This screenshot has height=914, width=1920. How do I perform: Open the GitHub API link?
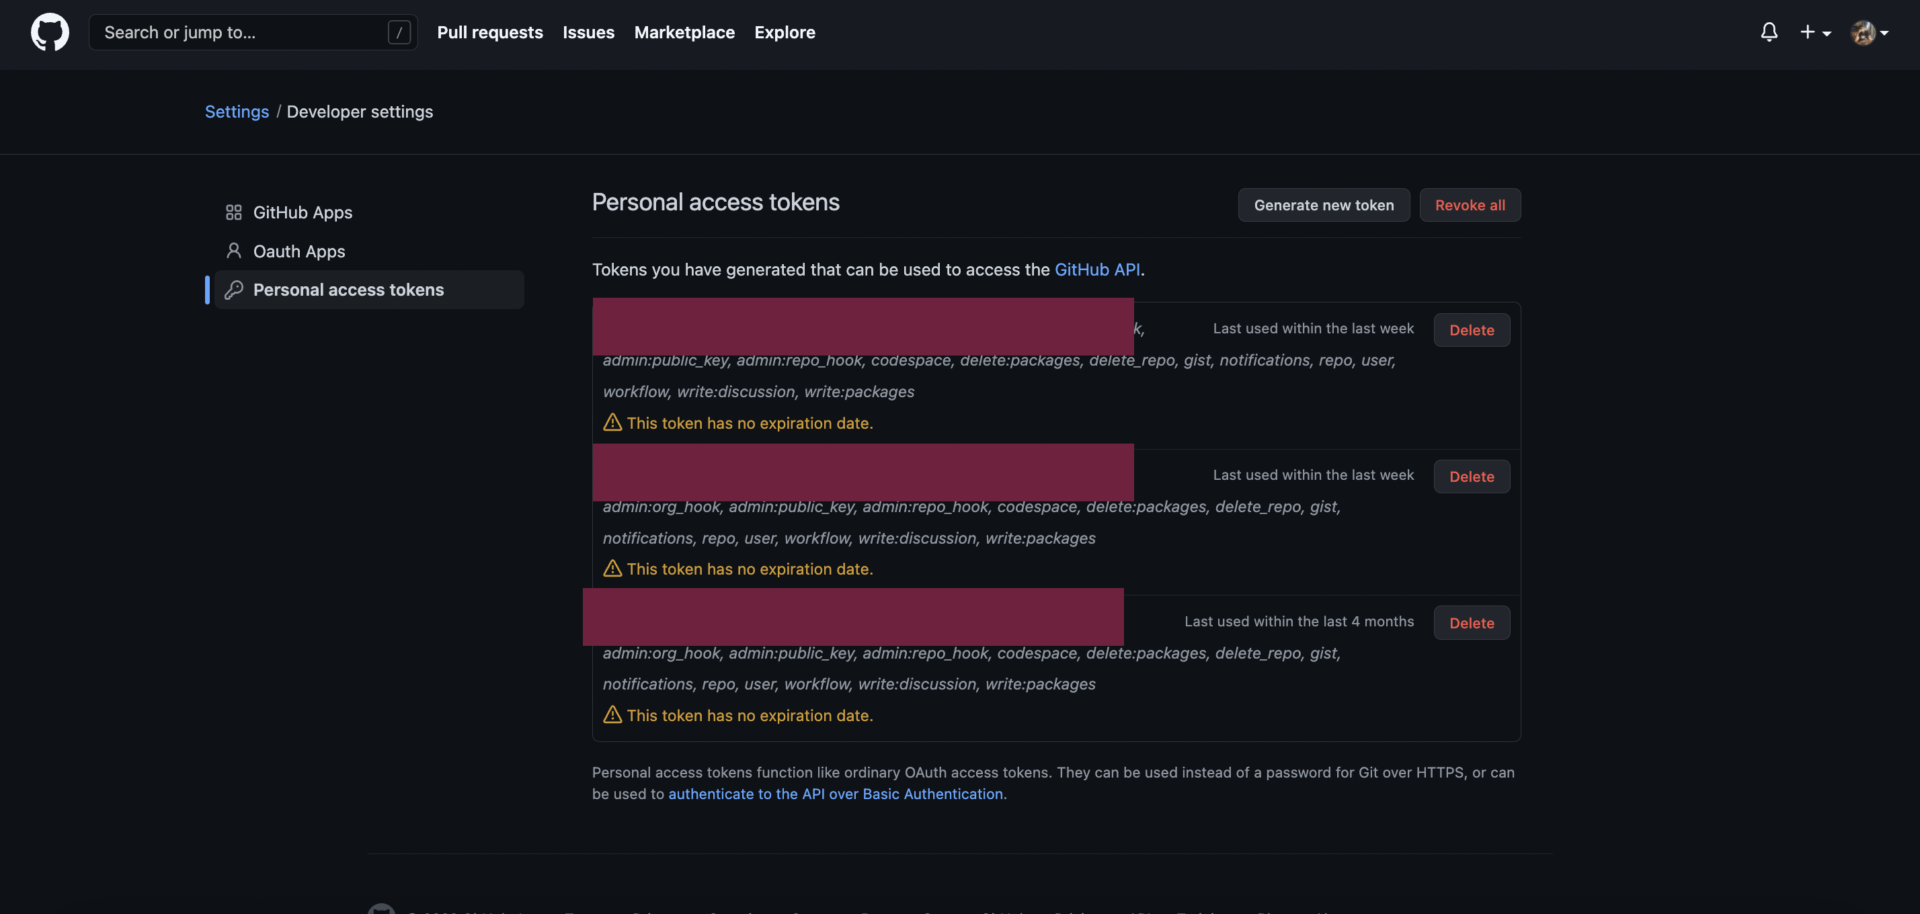[1097, 270]
